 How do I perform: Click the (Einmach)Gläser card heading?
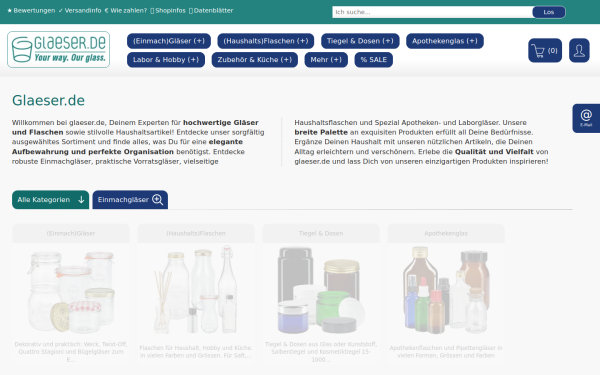71,233
